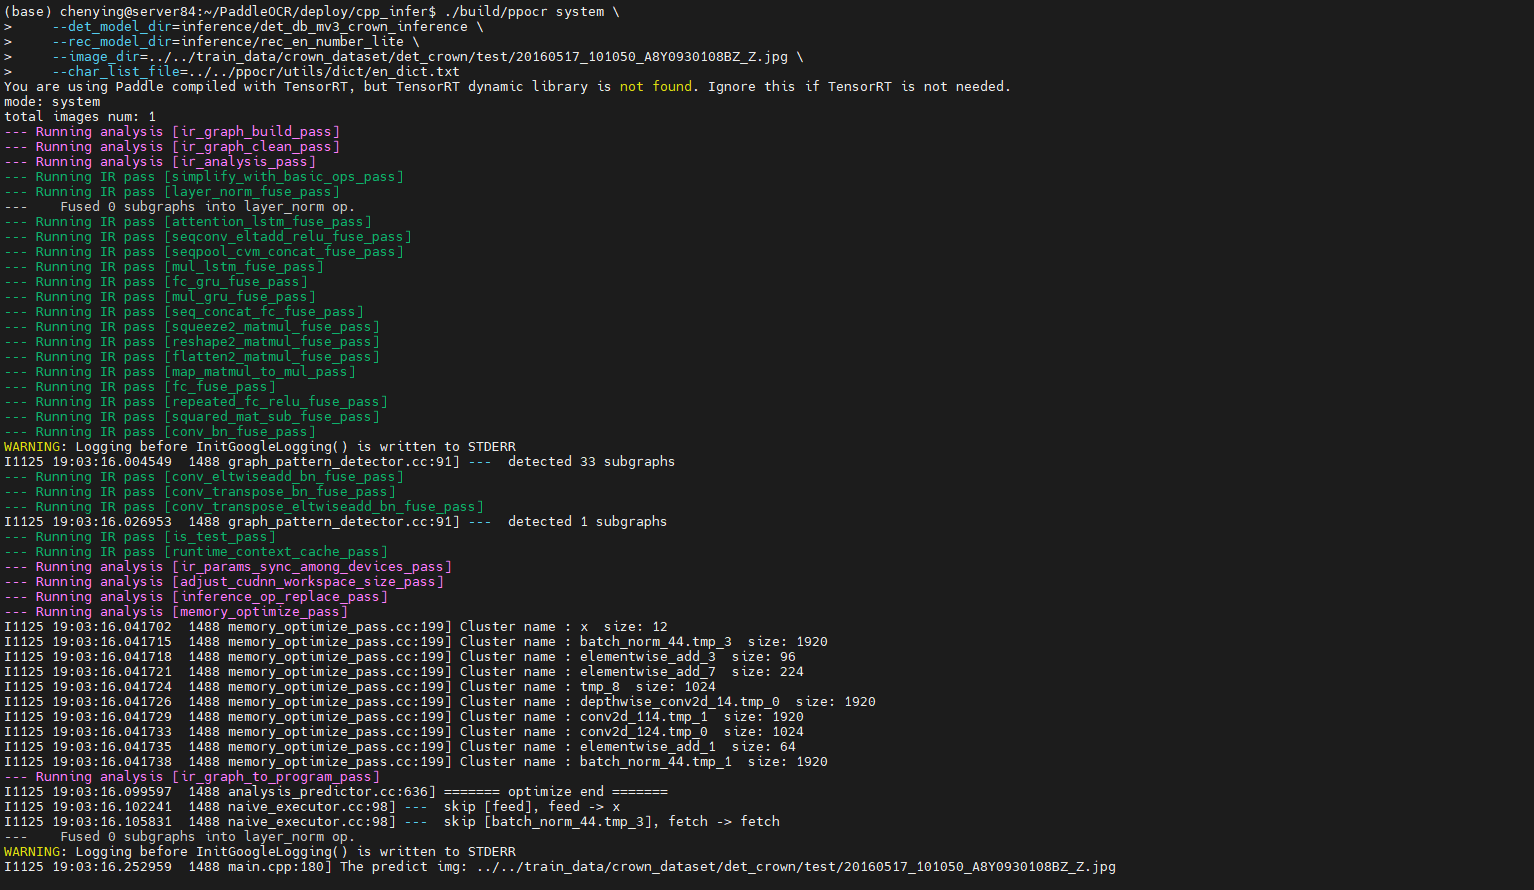Click the last 'WARNING: Logging before InitGoogleLogging()' line
Screen dimensions: 1534x890
pyautogui.click(x=260, y=852)
